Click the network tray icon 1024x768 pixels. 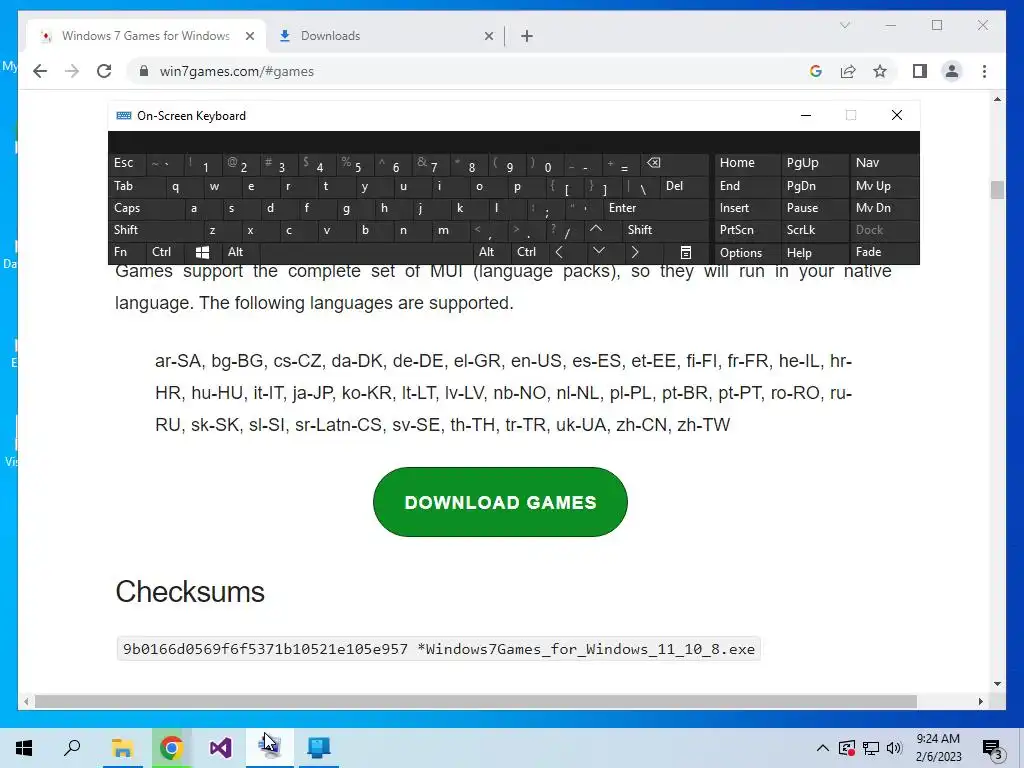point(871,748)
